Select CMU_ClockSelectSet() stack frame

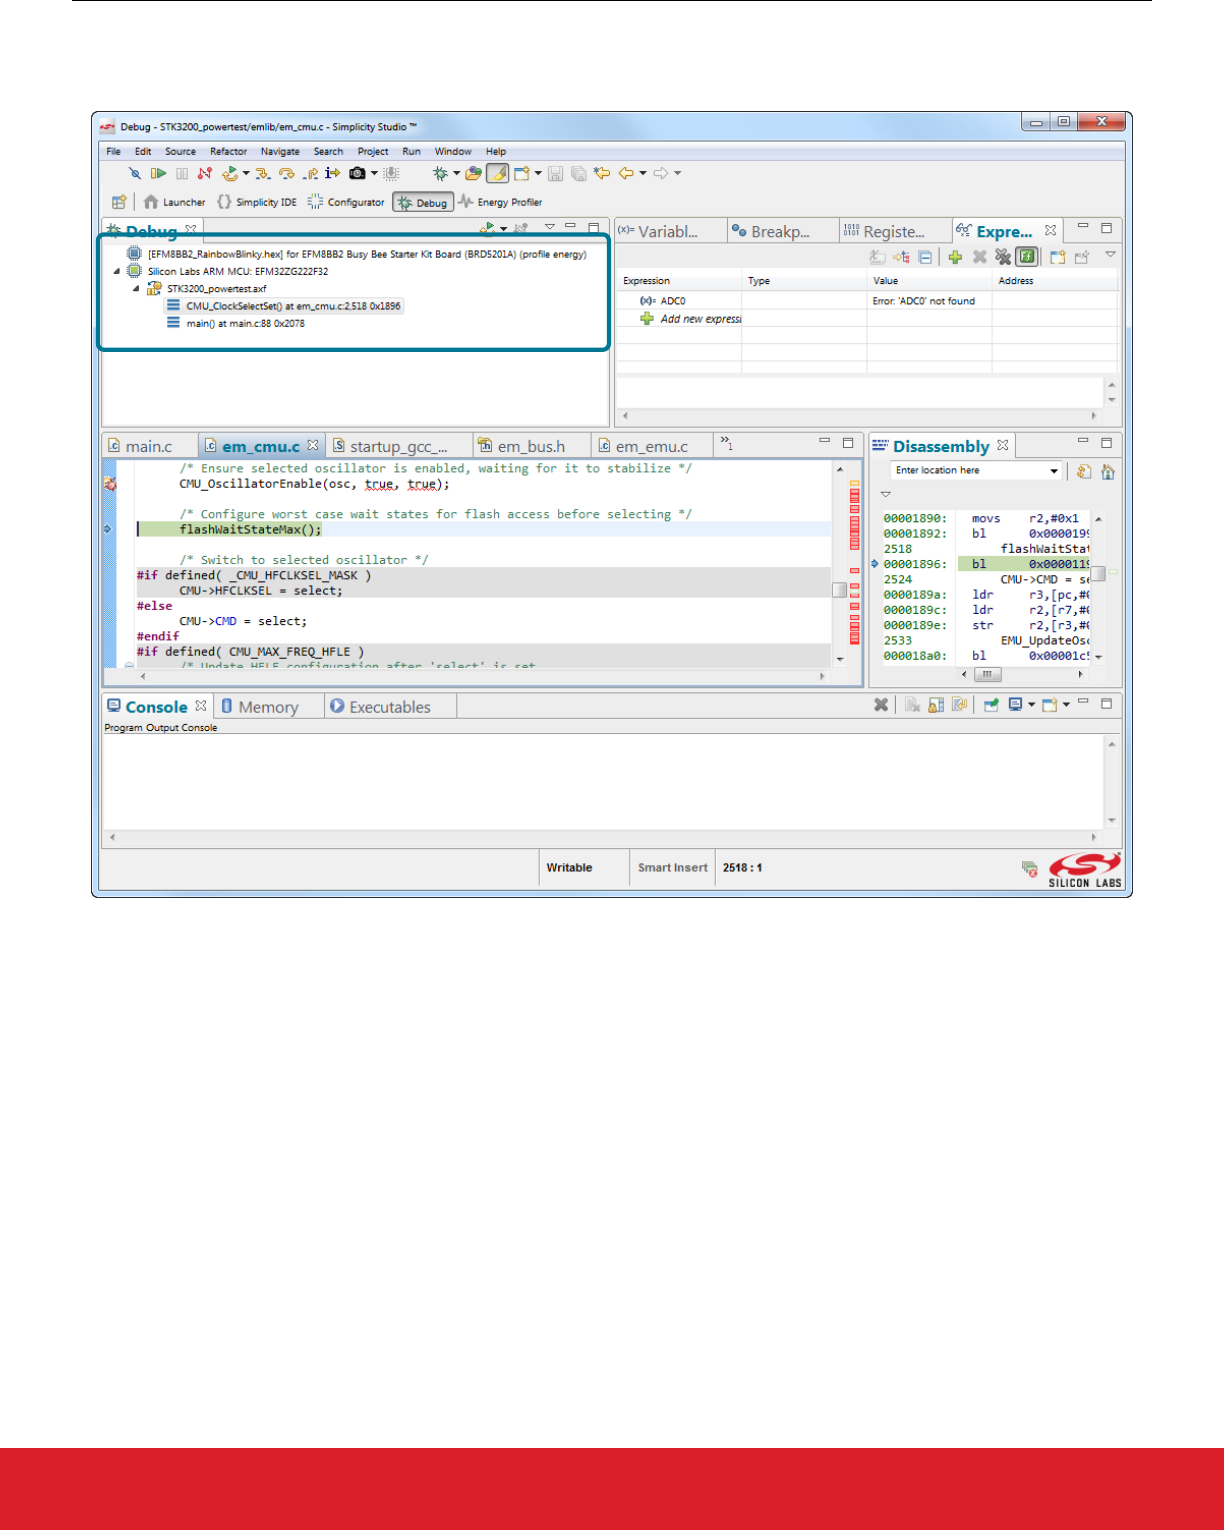pos(284,306)
